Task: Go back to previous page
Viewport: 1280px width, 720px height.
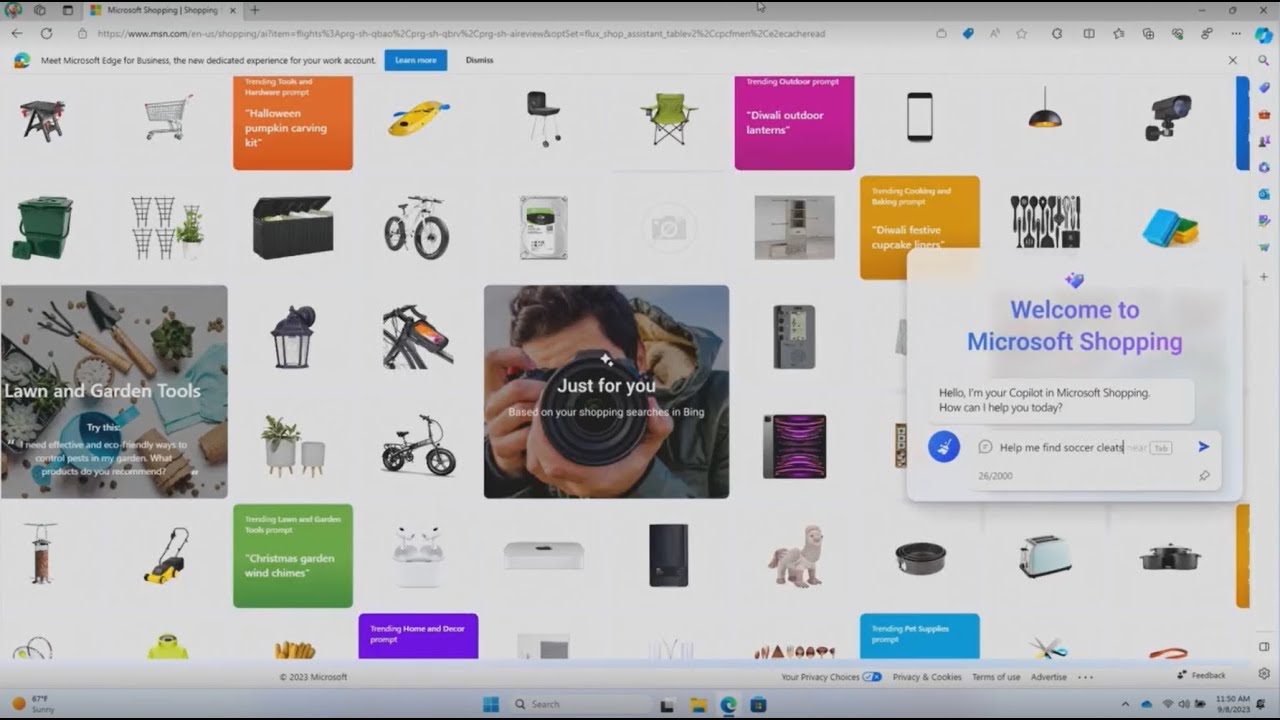Action: coord(17,33)
